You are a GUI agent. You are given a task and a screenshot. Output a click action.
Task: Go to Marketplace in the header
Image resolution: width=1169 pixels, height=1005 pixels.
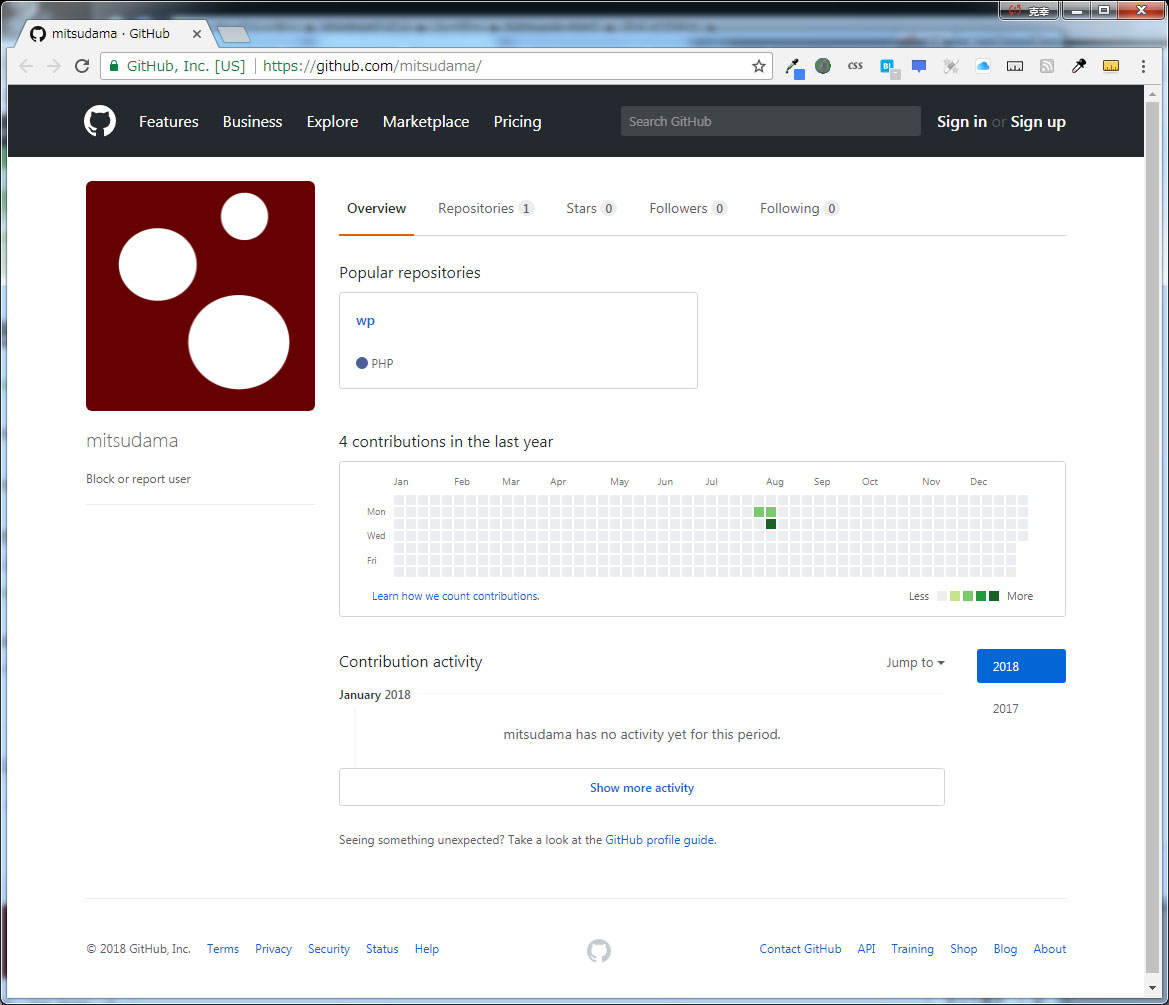tap(426, 122)
